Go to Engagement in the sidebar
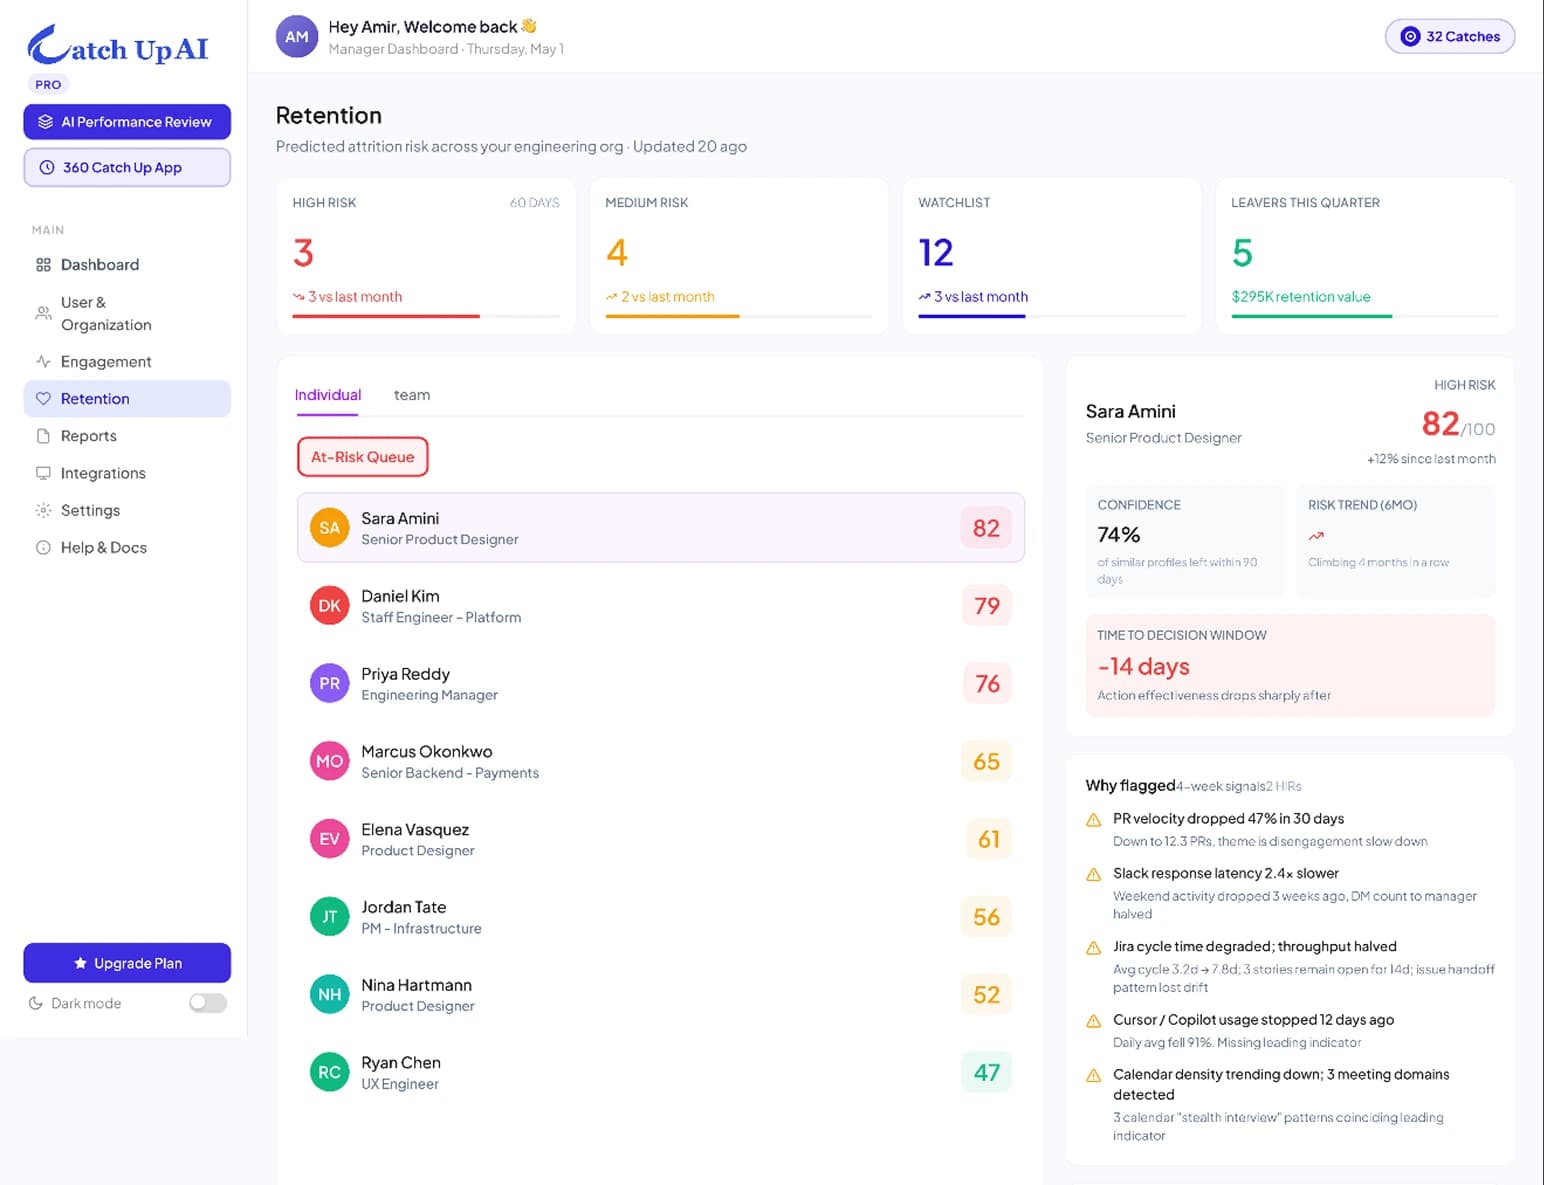Screen dimensions: 1544x1185 tap(127, 362)
